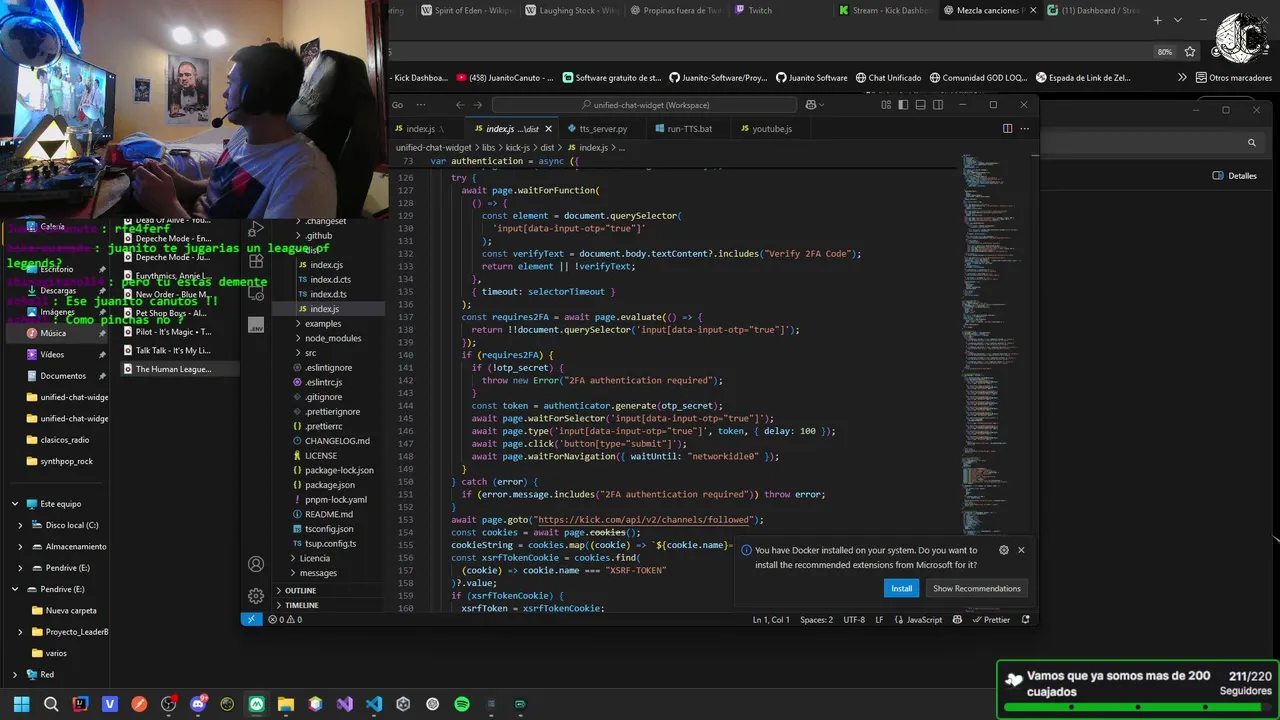Go forward in VS Code navigation
Viewport: 1280px width, 720px height.
click(478, 105)
